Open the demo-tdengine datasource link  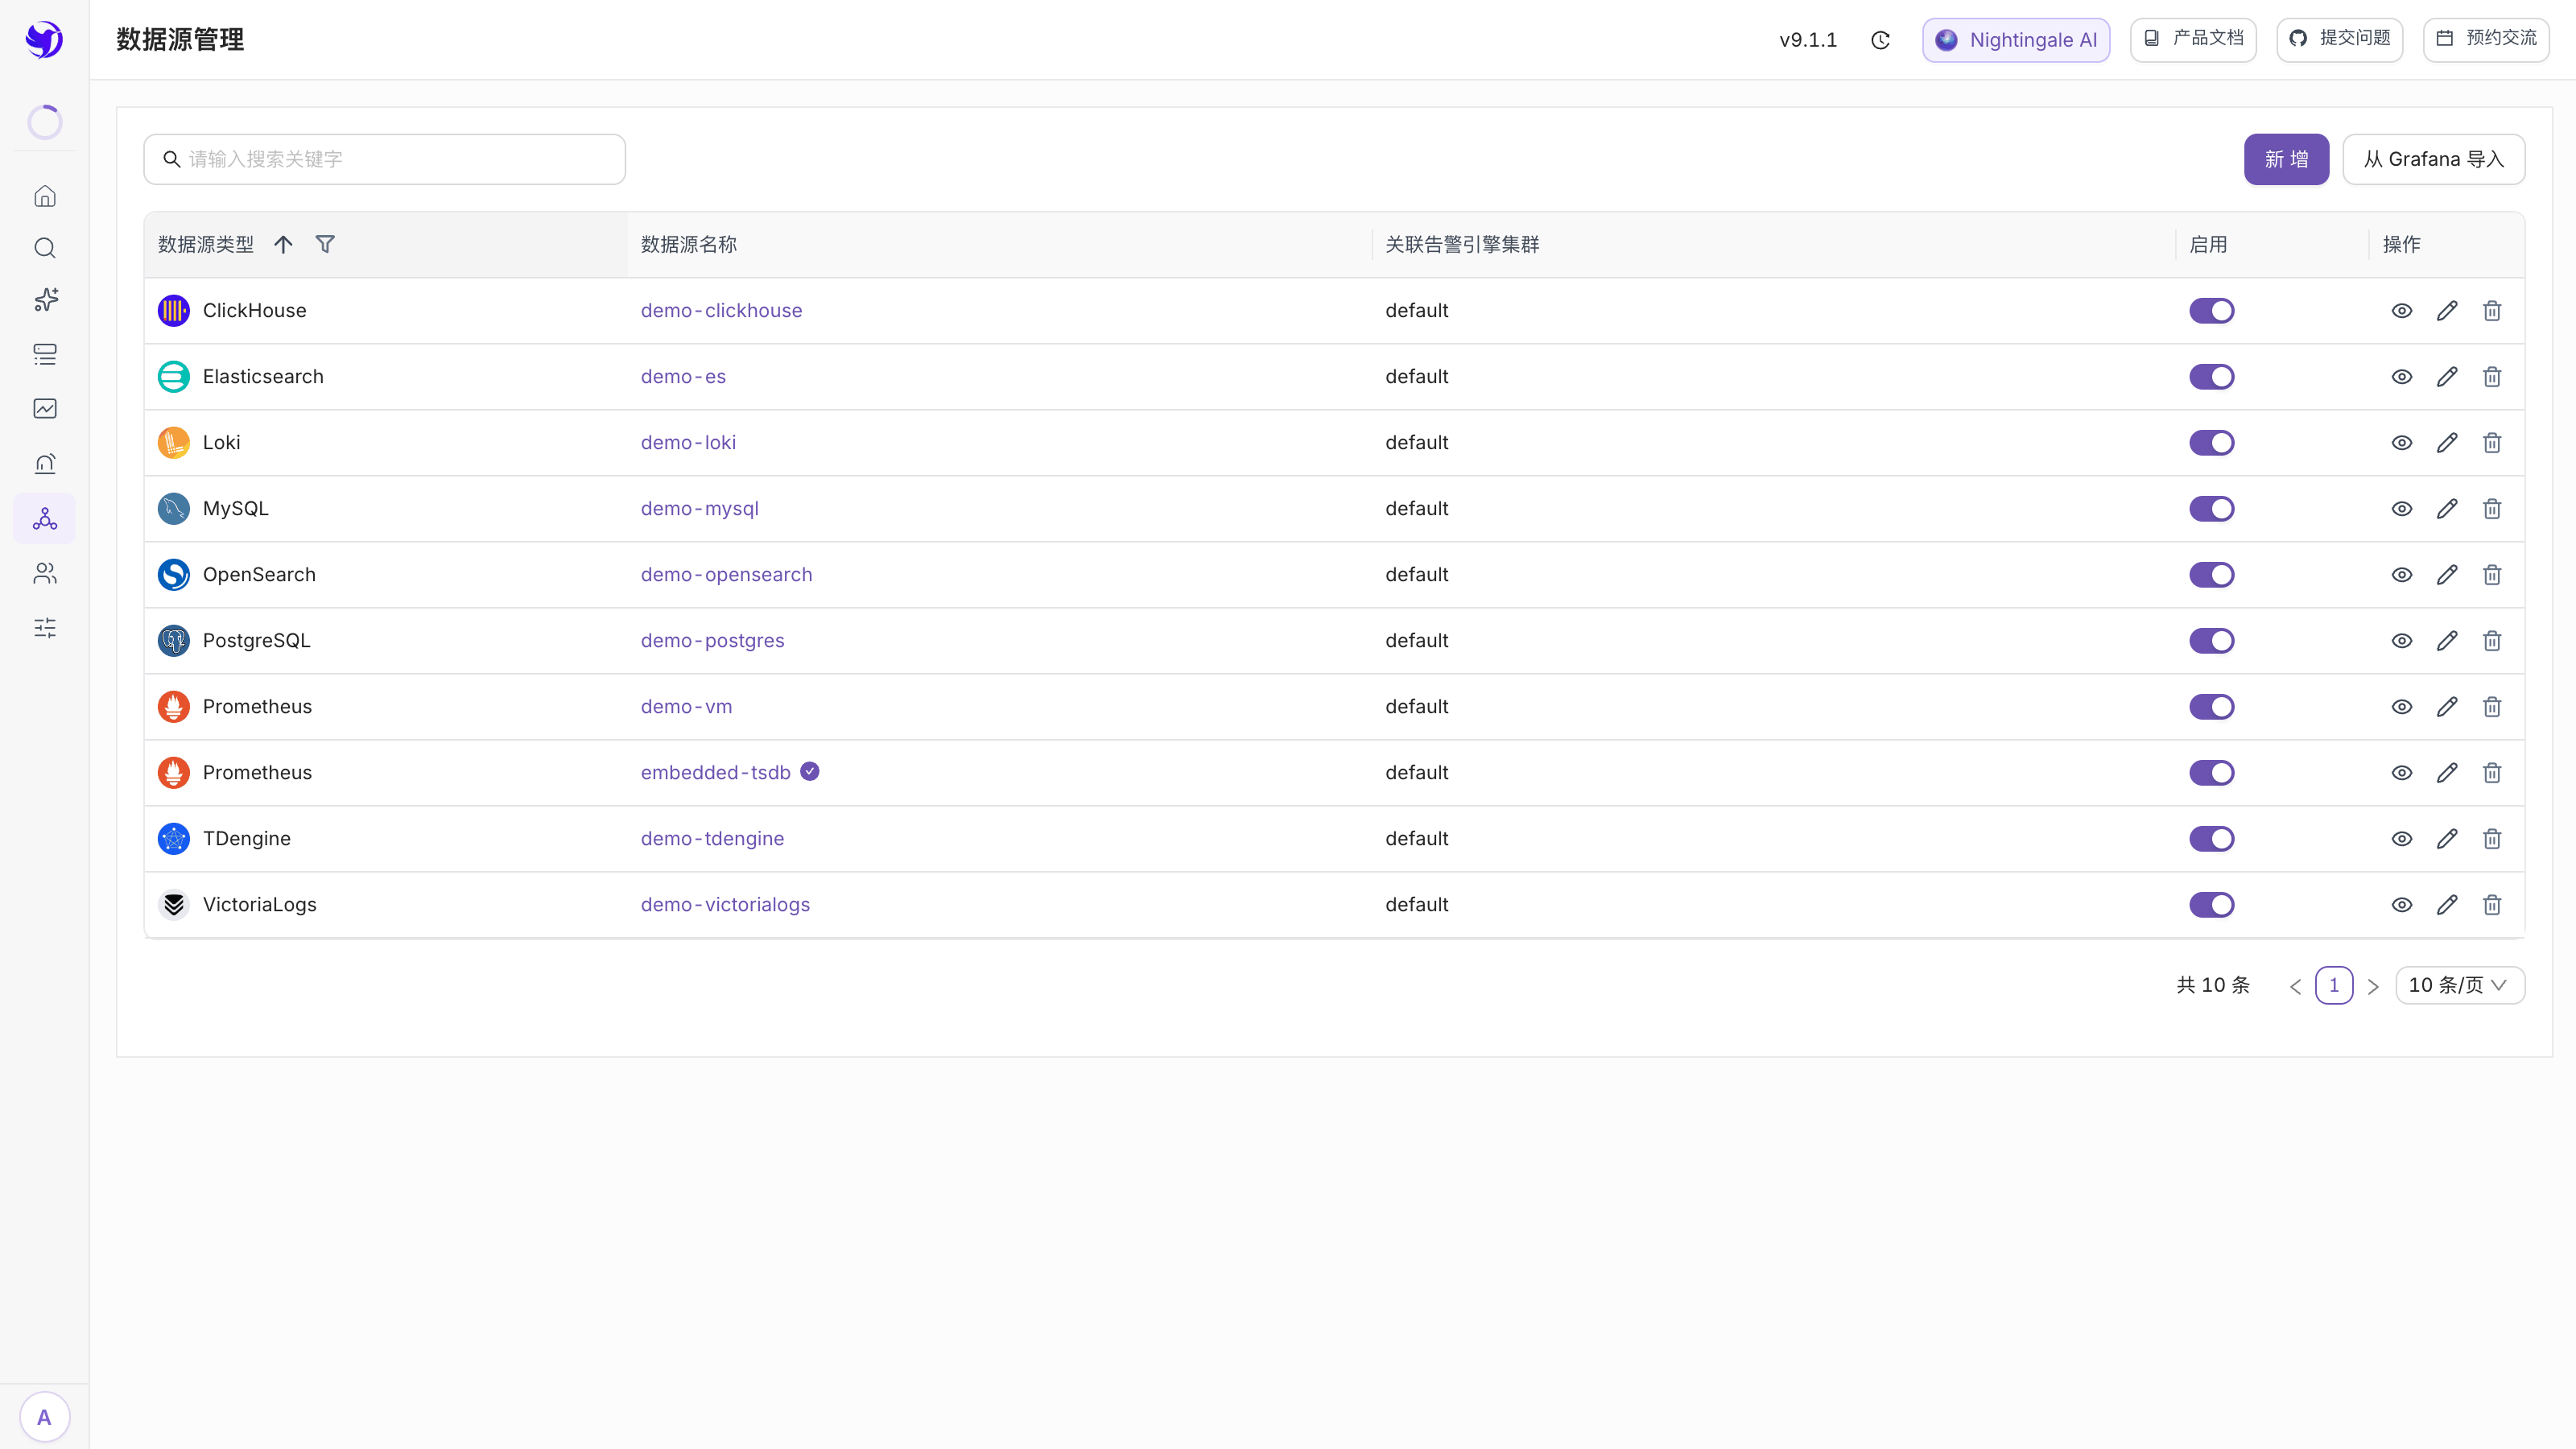(x=712, y=839)
